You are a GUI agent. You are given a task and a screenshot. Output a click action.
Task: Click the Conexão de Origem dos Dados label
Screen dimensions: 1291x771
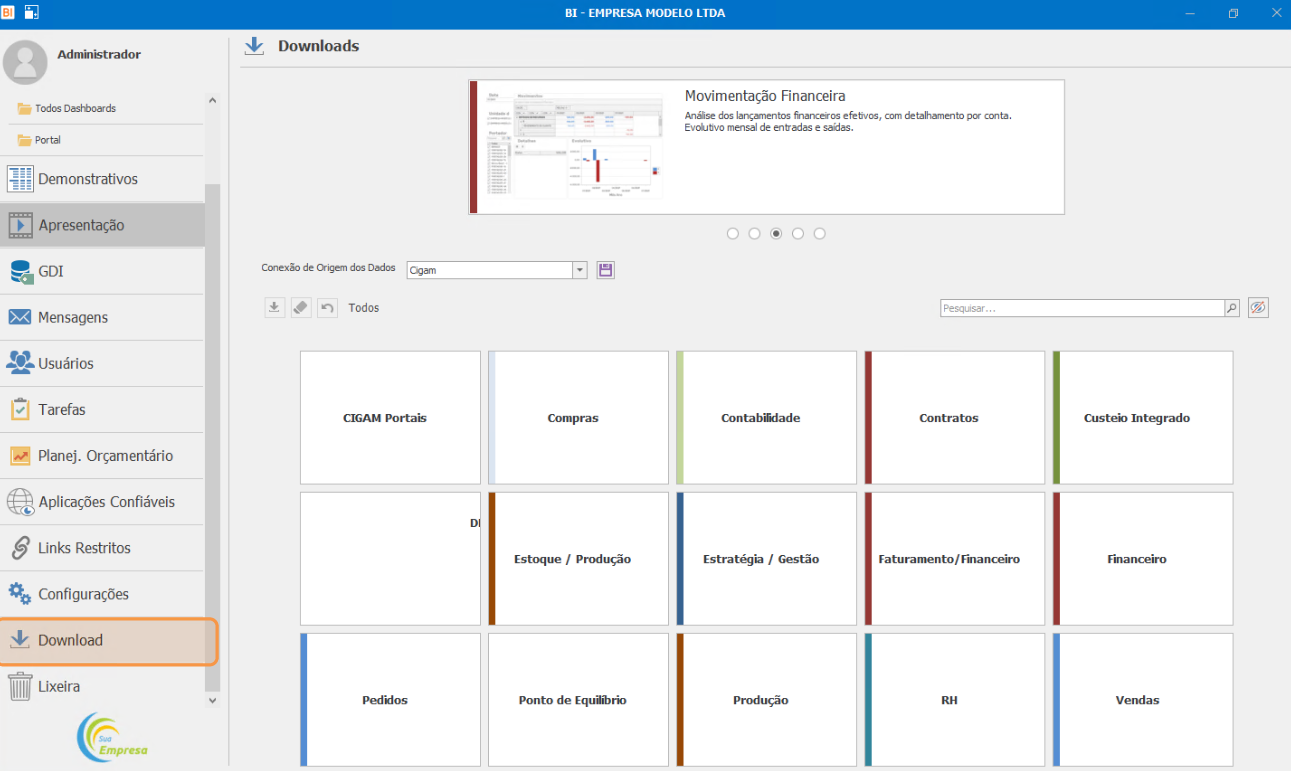pyautogui.click(x=328, y=268)
